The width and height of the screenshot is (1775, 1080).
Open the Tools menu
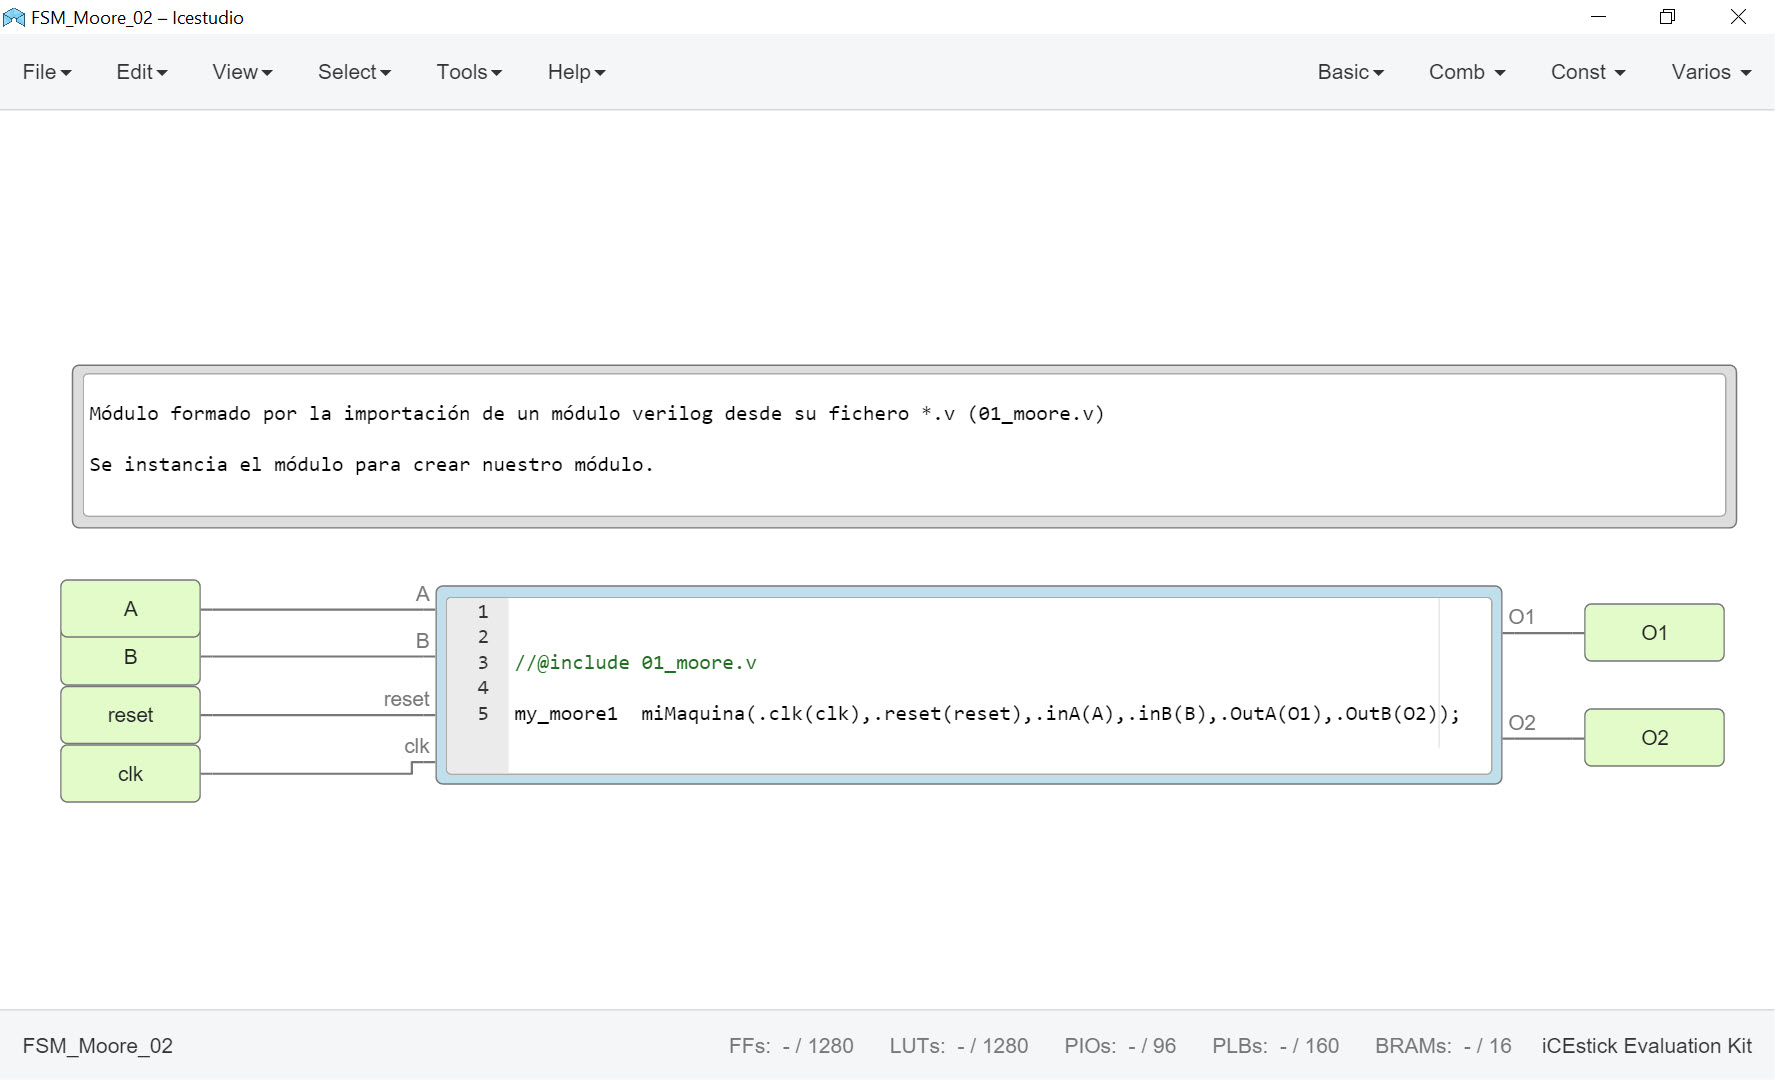(469, 72)
